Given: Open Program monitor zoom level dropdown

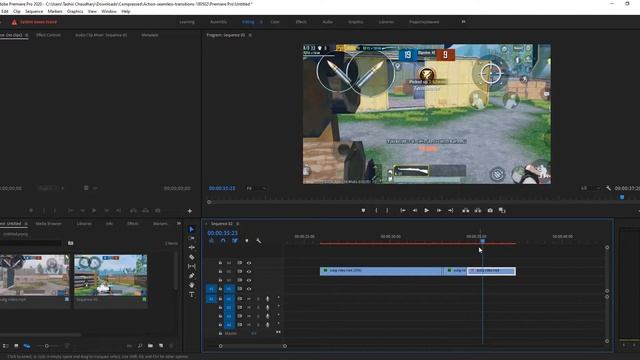Looking at the screenshot, I should [x=256, y=188].
